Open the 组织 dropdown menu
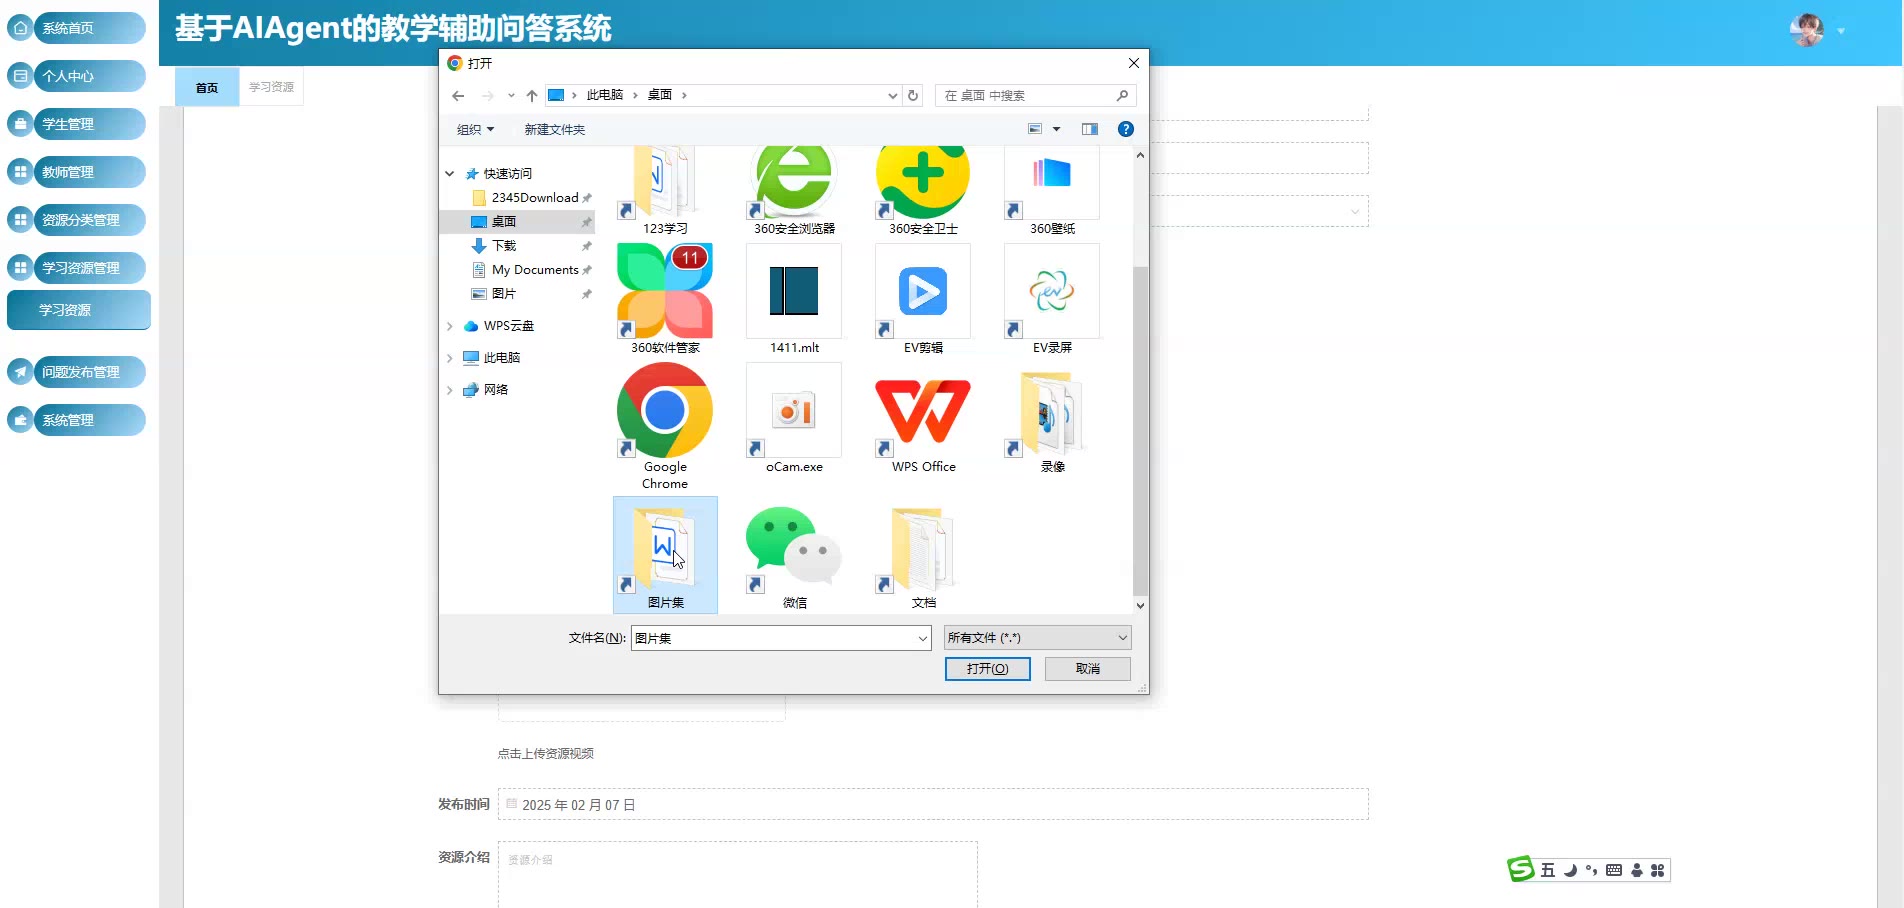 [x=476, y=129]
